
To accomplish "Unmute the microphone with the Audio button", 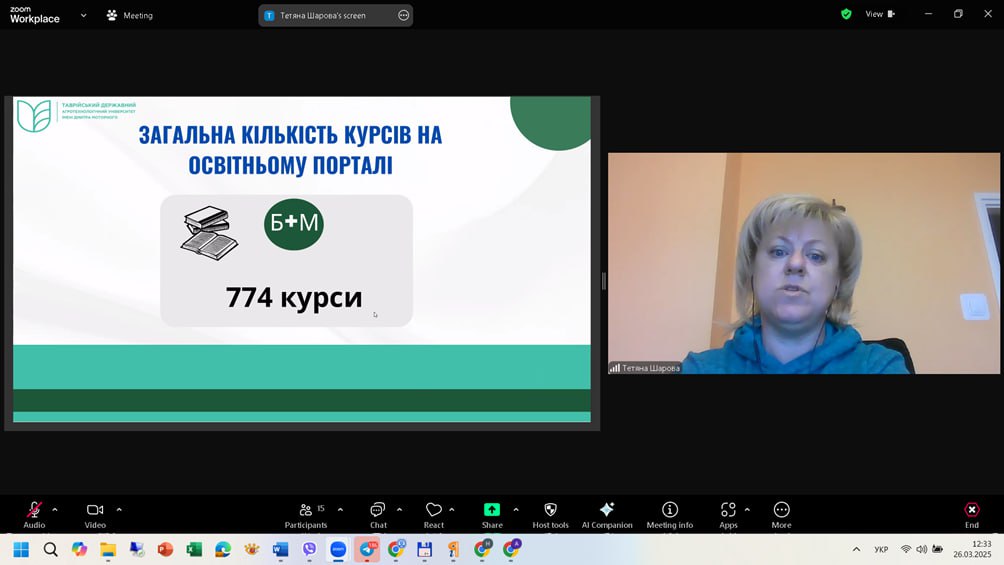I will [34, 511].
